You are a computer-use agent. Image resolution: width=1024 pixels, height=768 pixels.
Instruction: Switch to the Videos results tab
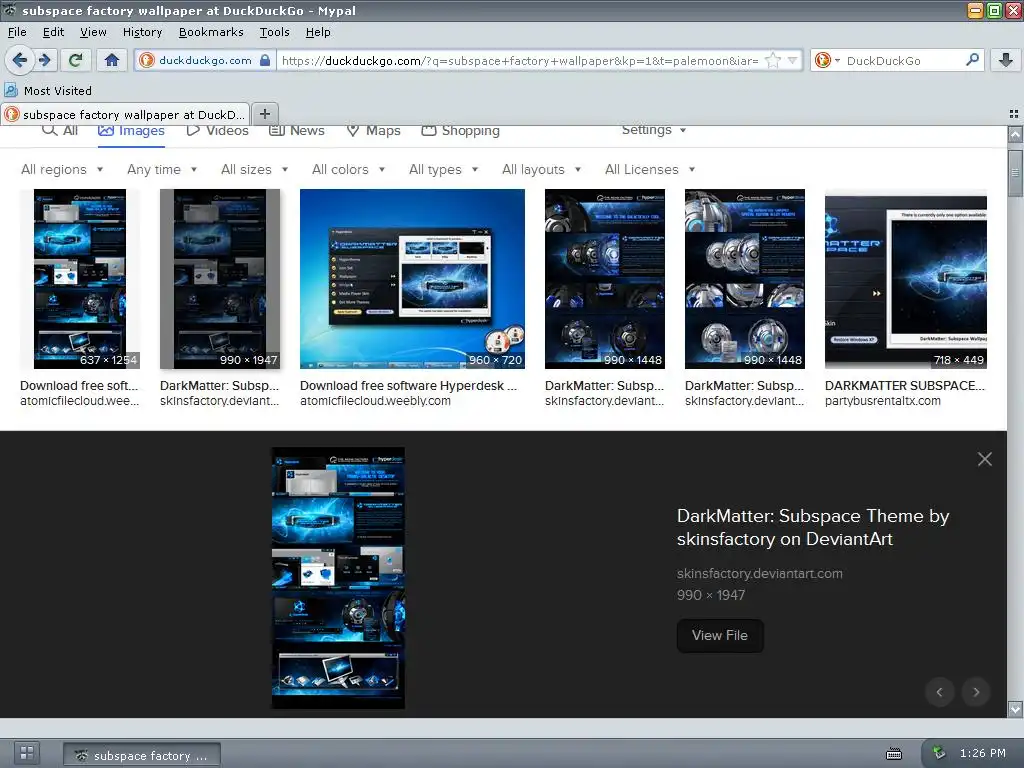[x=217, y=131]
